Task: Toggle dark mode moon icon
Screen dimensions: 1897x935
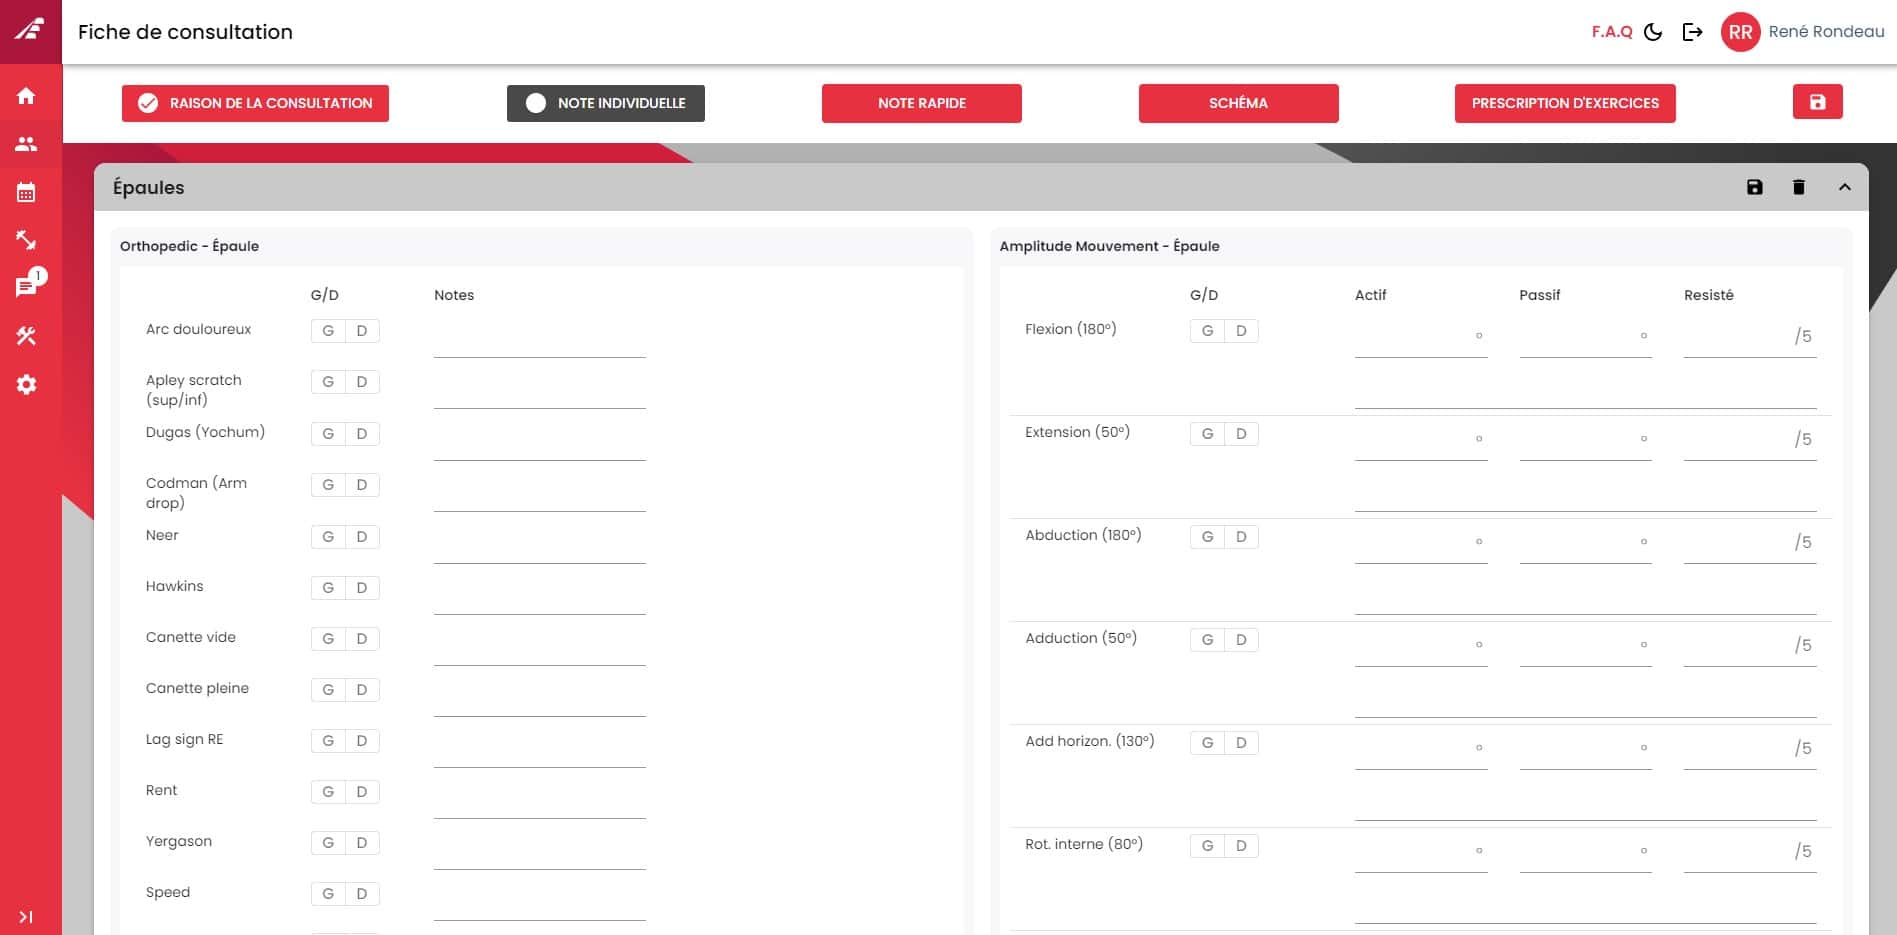Action: tap(1653, 32)
